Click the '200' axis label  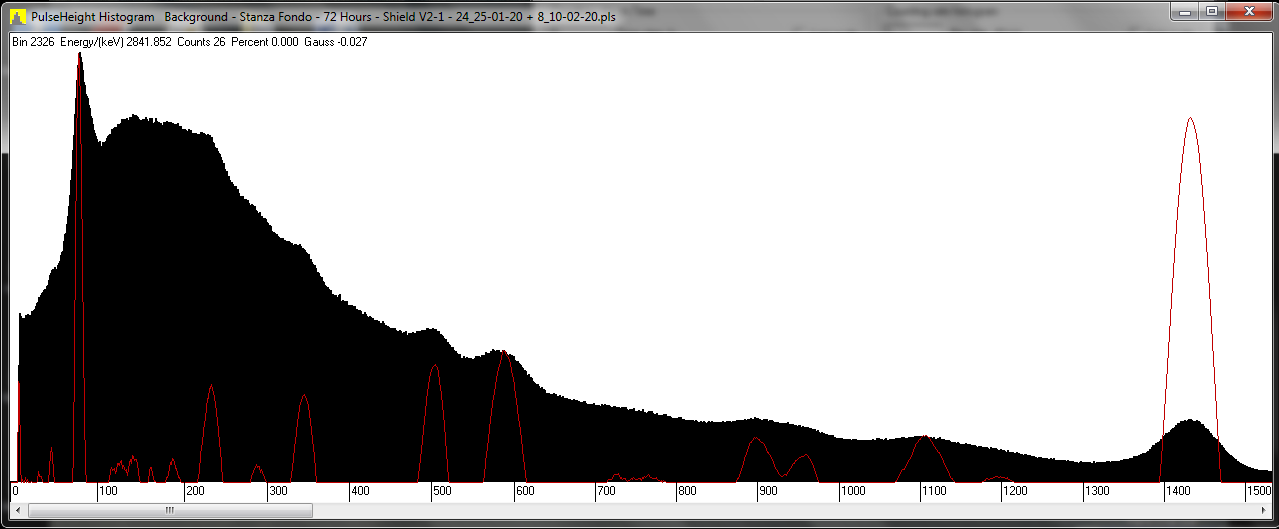pyautogui.click(x=193, y=491)
